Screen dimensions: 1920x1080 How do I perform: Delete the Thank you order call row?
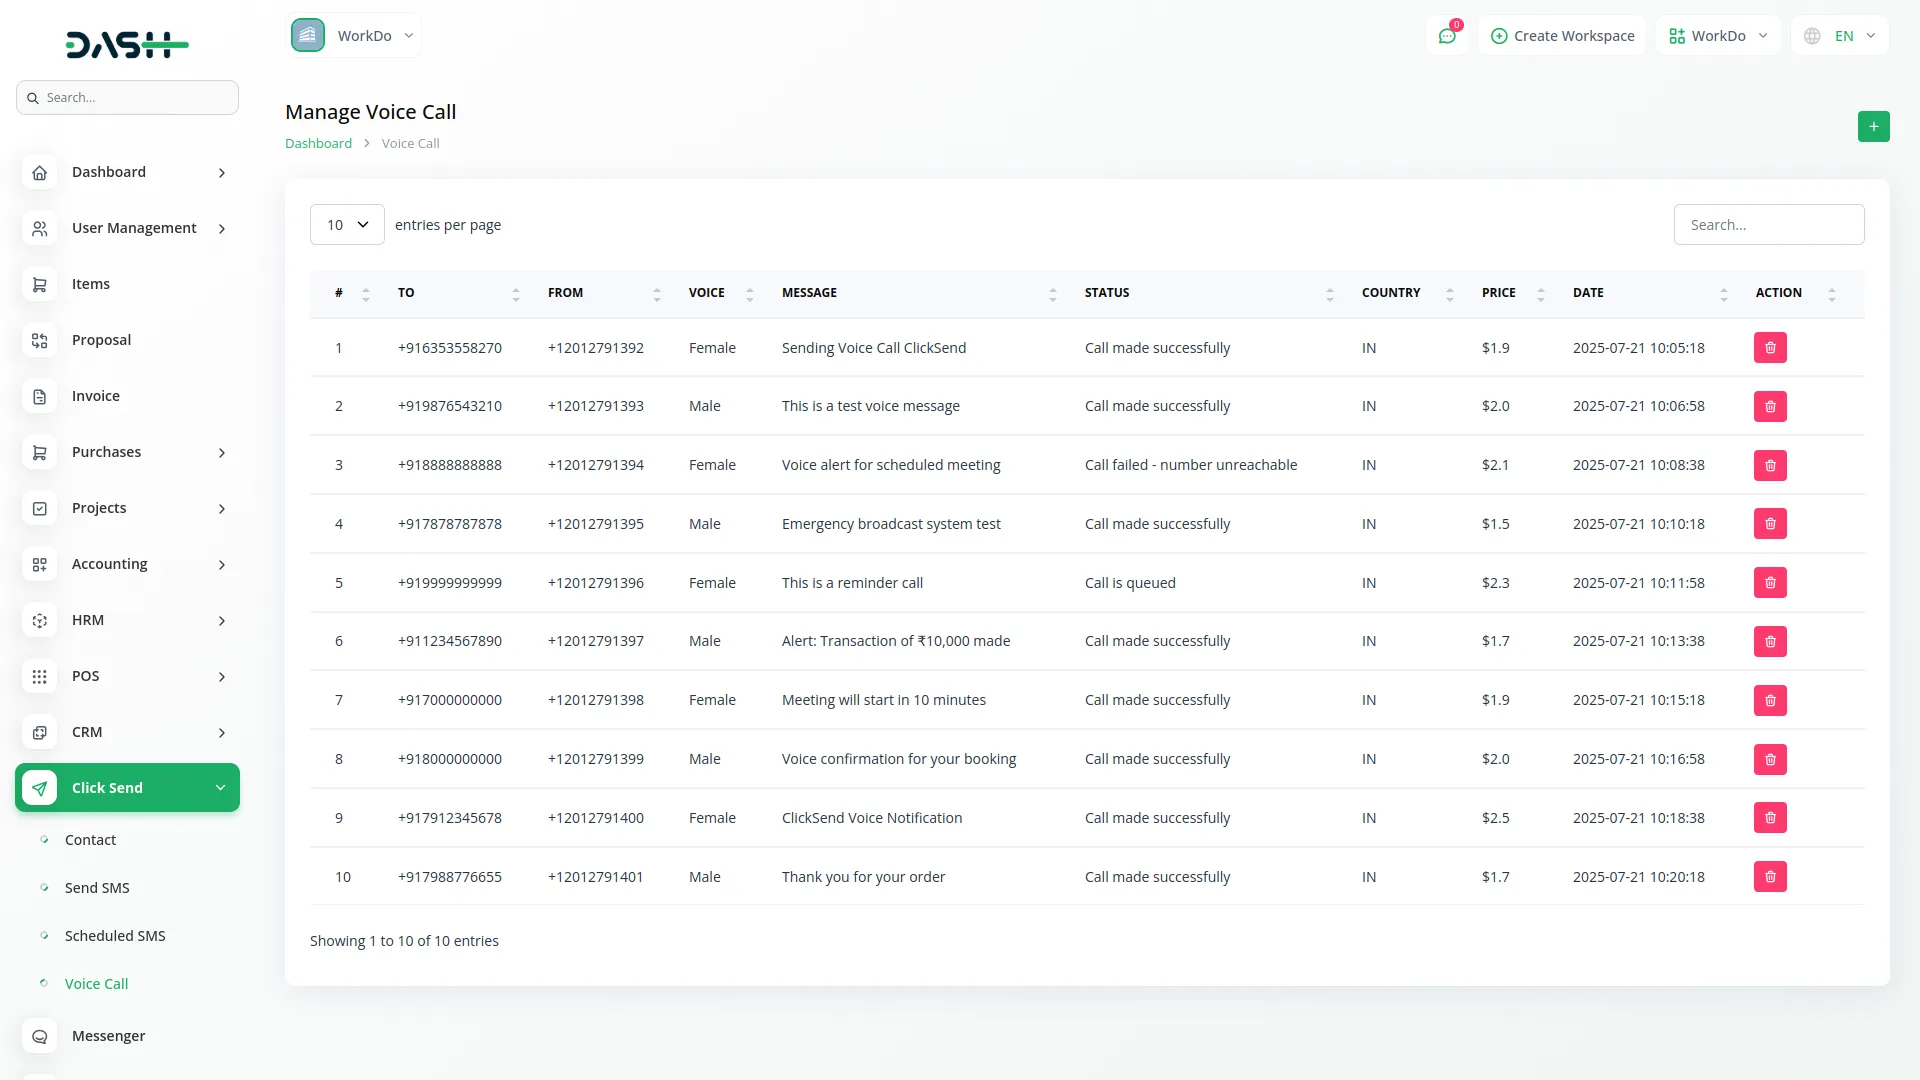[x=1770, y=877]
